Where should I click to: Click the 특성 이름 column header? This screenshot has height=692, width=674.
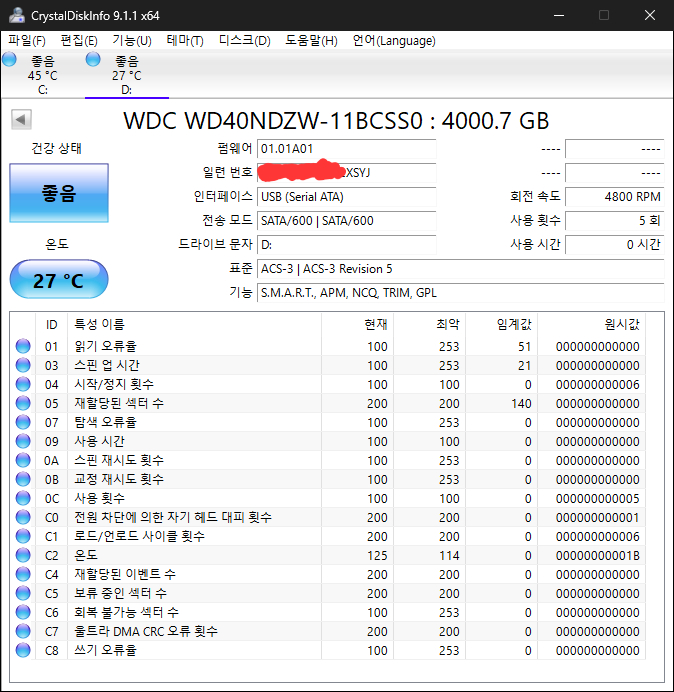coord(194,324)
